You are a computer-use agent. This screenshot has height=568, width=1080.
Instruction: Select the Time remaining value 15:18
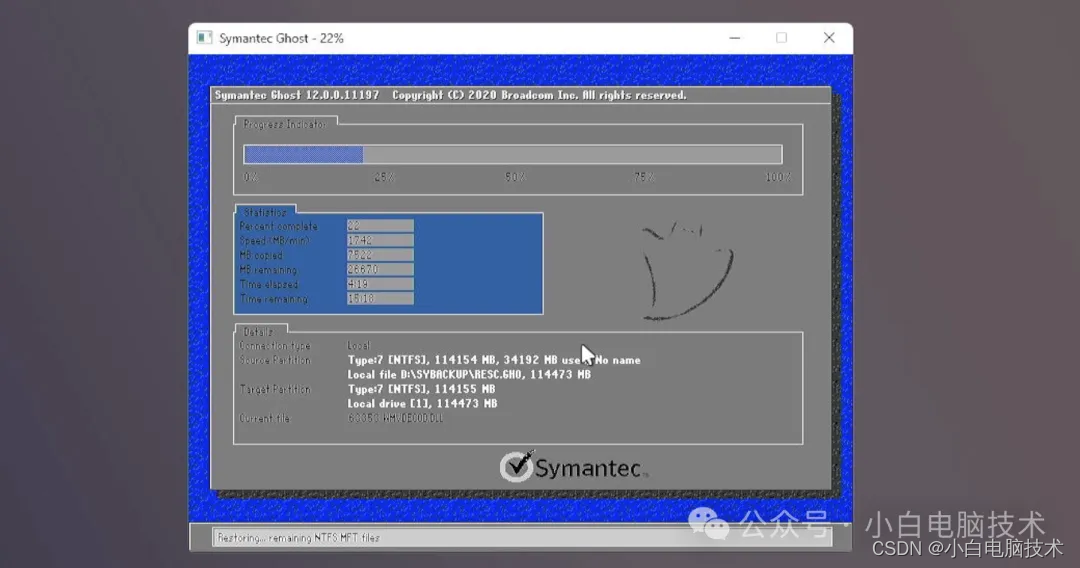point(380,298)
